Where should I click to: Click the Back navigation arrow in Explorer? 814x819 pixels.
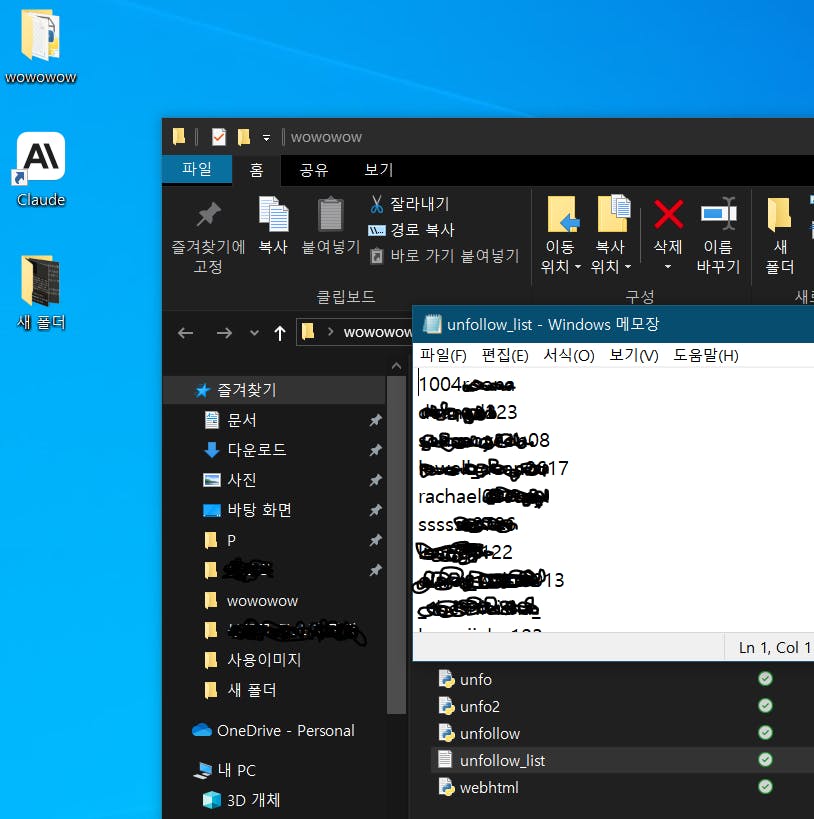[185, 333]
